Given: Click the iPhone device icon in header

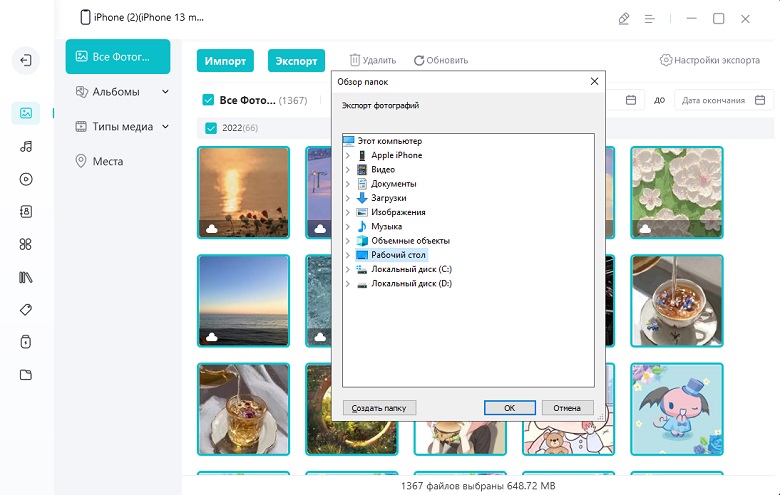Looking at the screenshot, I should 85,17.
